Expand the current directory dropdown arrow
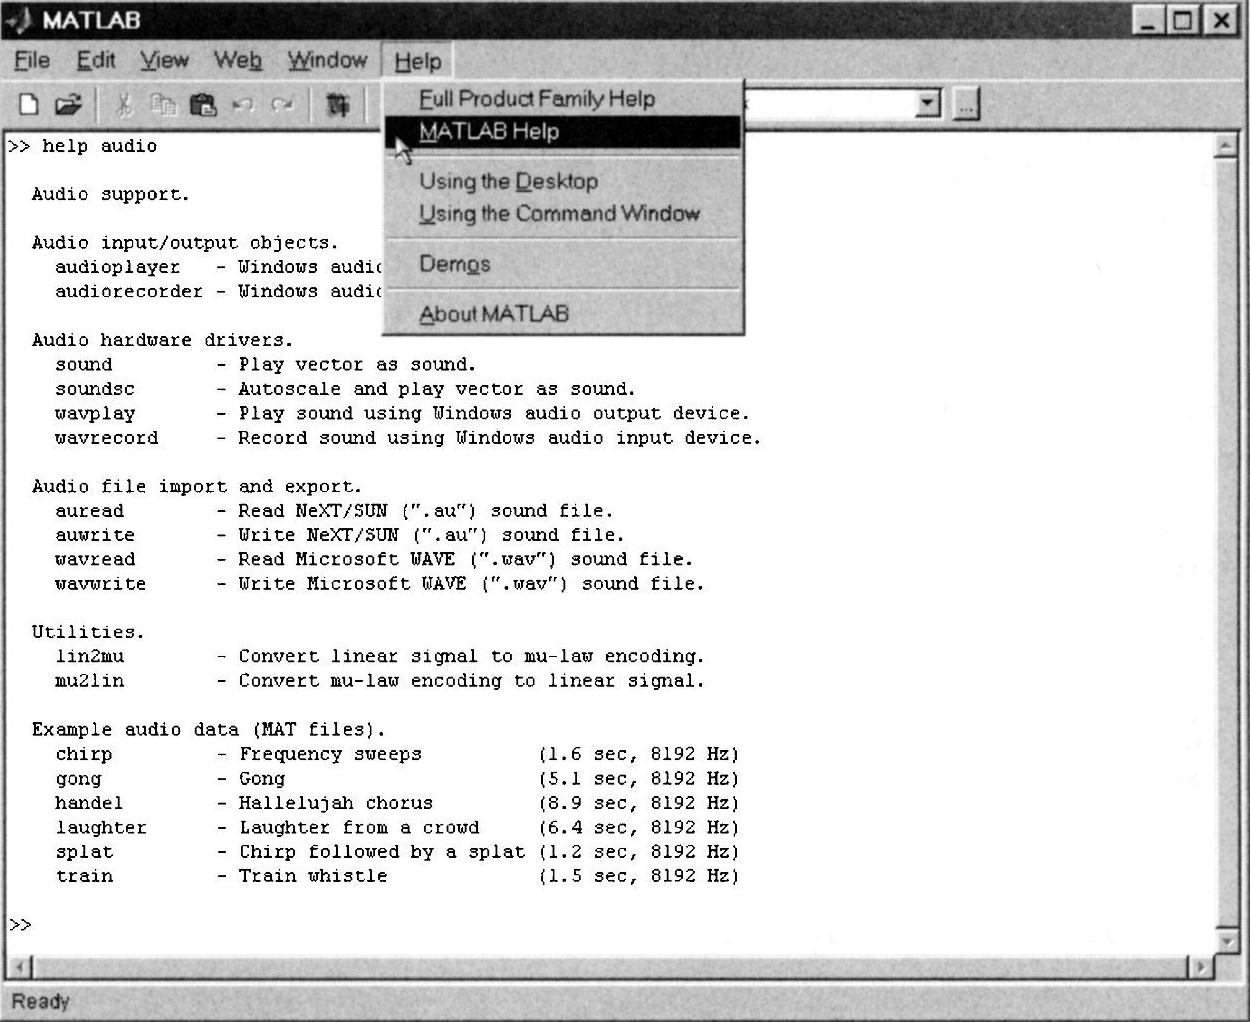The height and width of the screenshot is (1022, 1250). click(x=928, y=103)
